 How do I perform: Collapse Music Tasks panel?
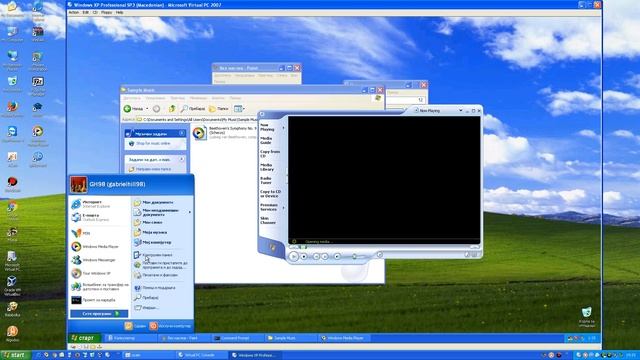click(x=182, y=133)
